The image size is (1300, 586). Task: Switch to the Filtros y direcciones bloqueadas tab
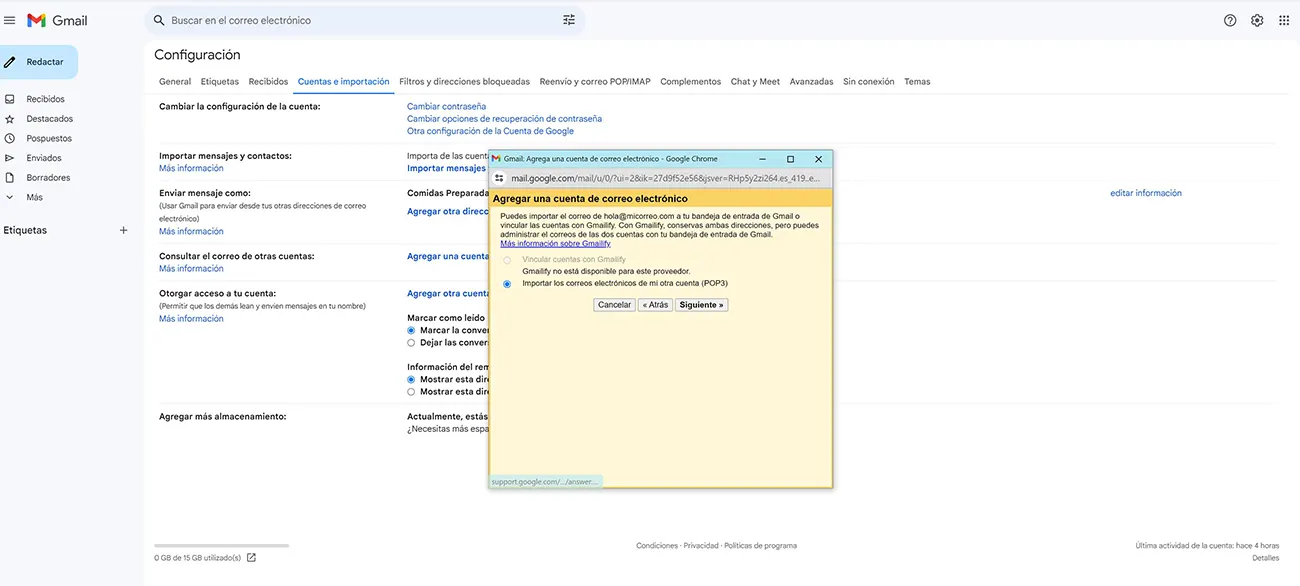[464, 82]
